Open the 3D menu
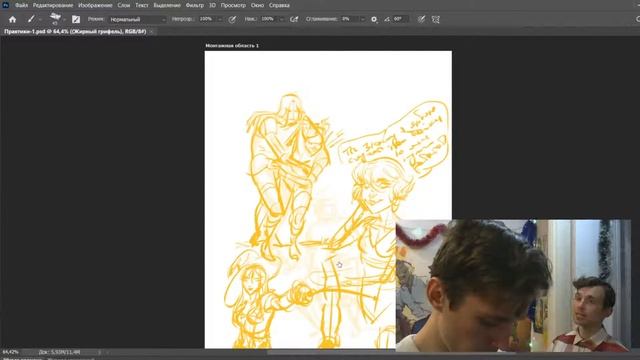 (212, 5)
